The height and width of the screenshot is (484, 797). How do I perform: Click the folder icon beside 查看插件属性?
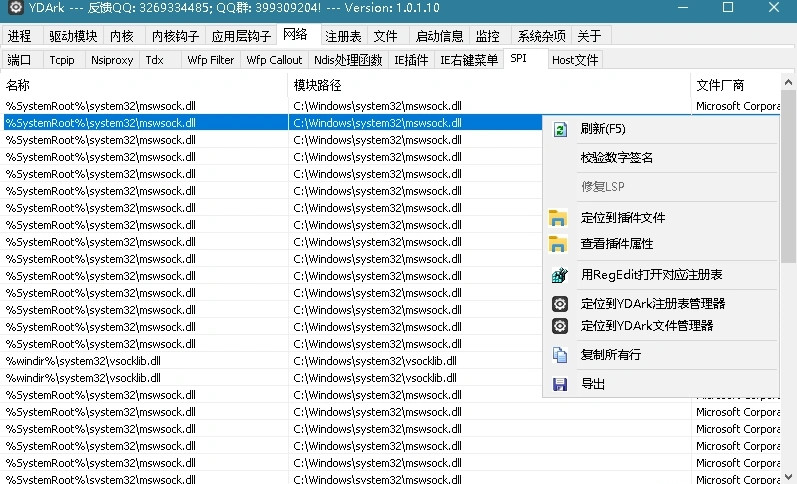pos(558,244)
